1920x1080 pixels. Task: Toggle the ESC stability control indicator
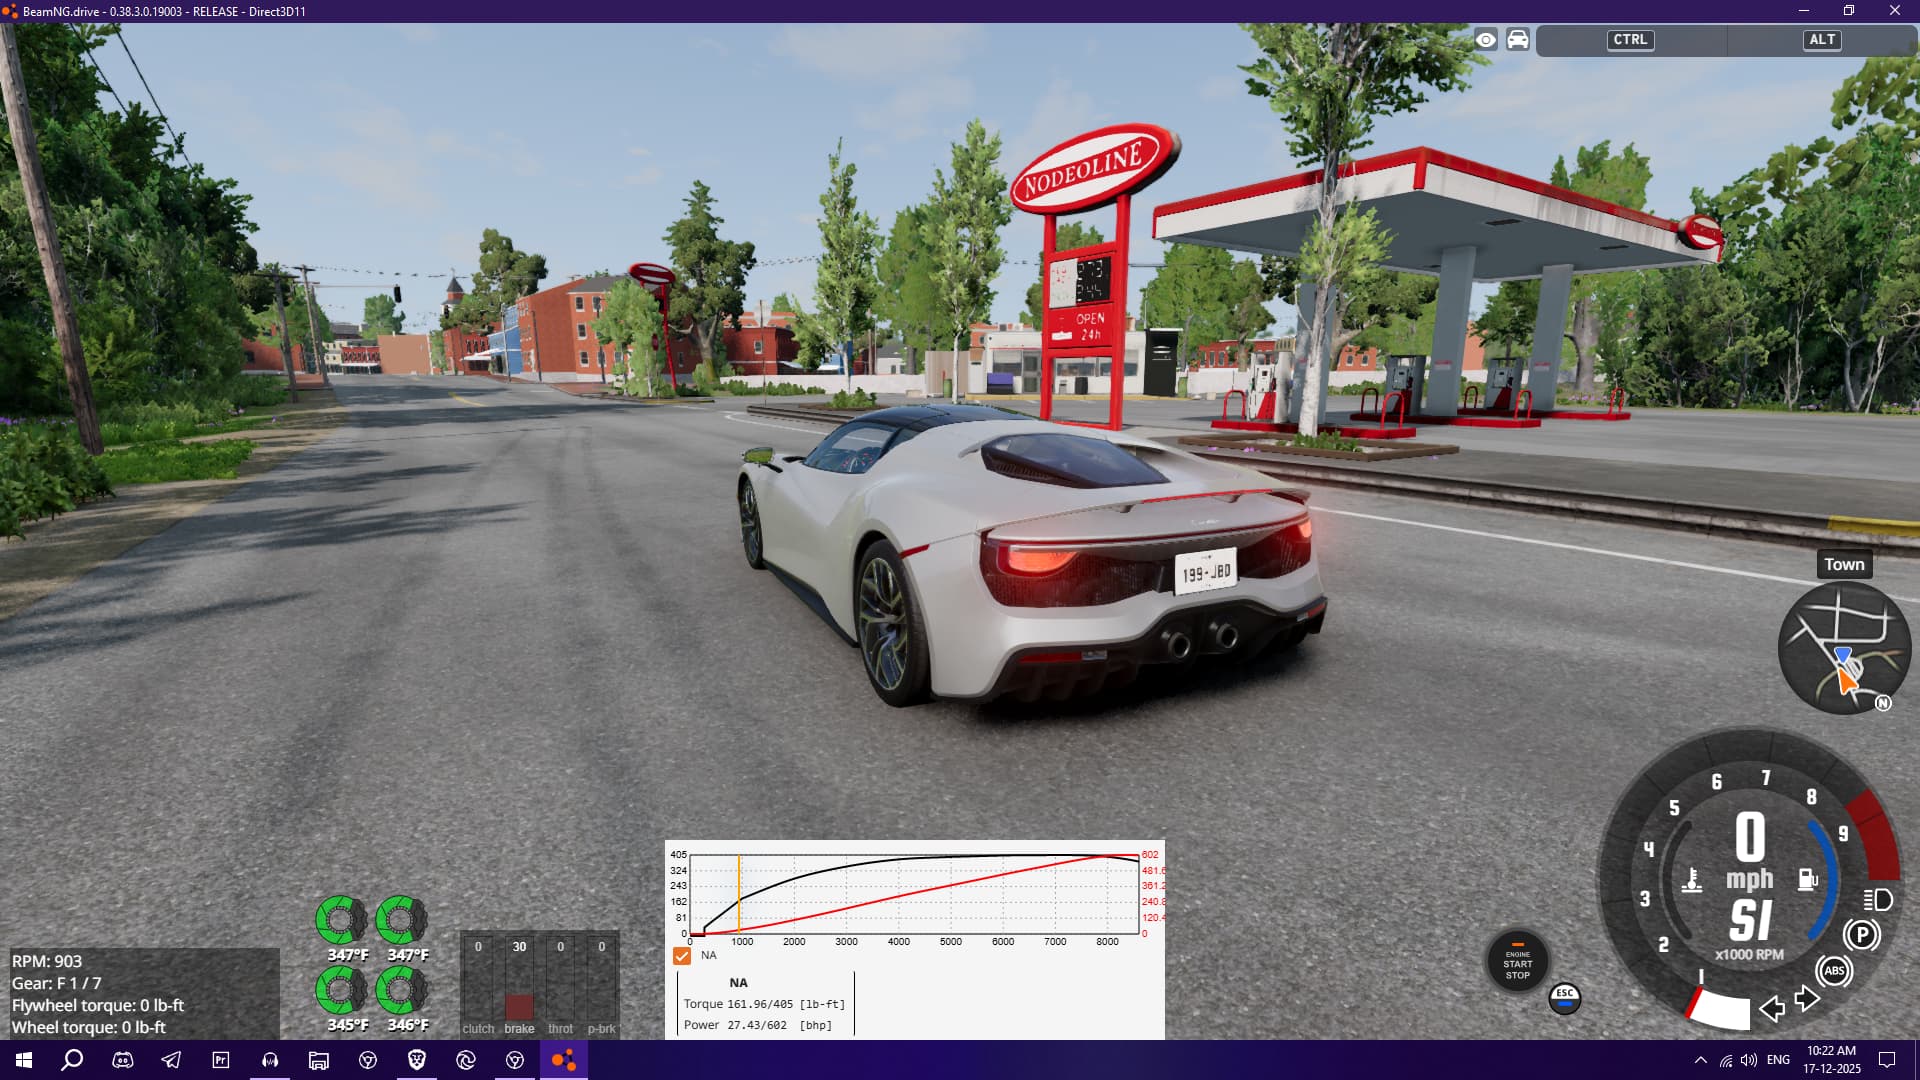1565,997
